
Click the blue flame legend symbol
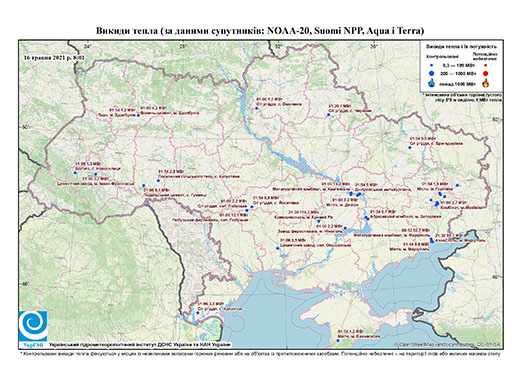pos(432,83)
